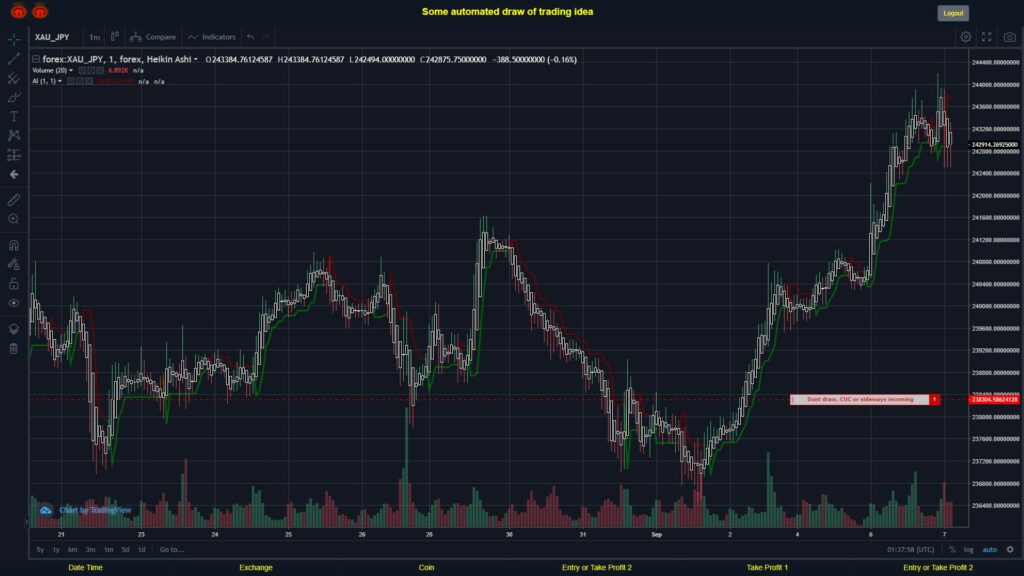1024x576 pixels.
Task: Enter fullscreen mode
Action: tap(987, 37)
